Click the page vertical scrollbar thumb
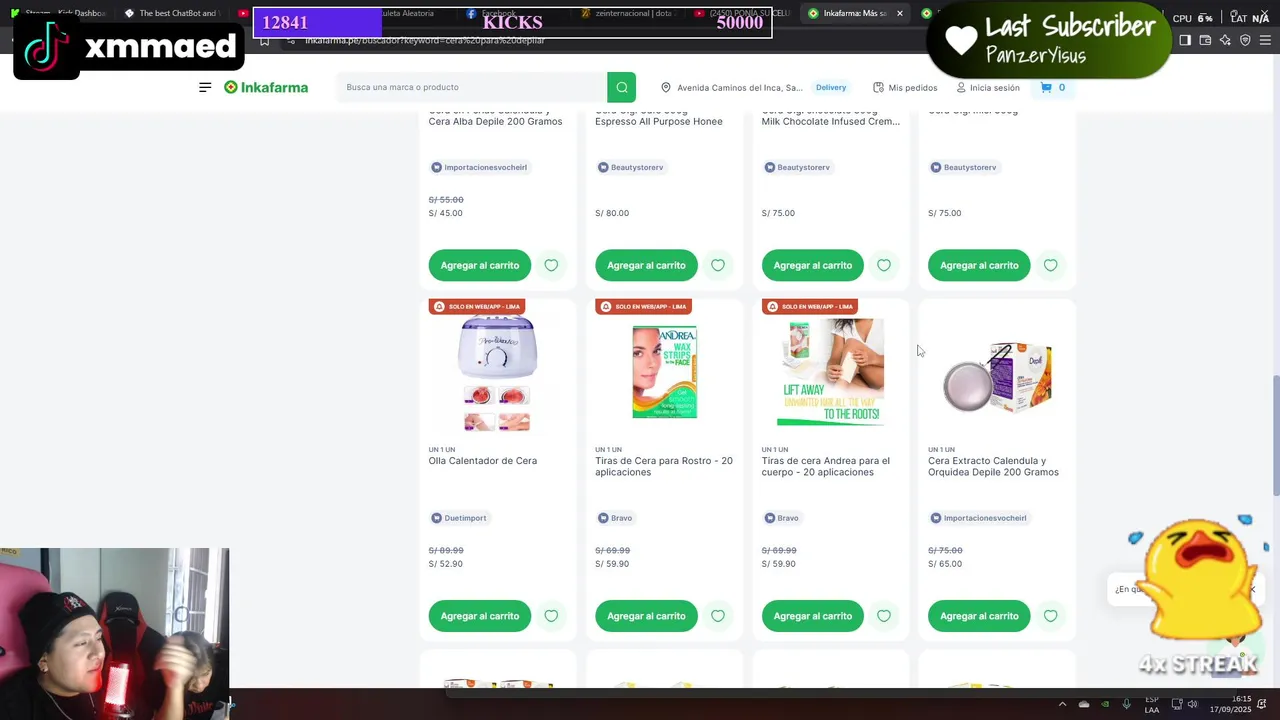This screenshot has height=720, width=1280. point(1275,435)
